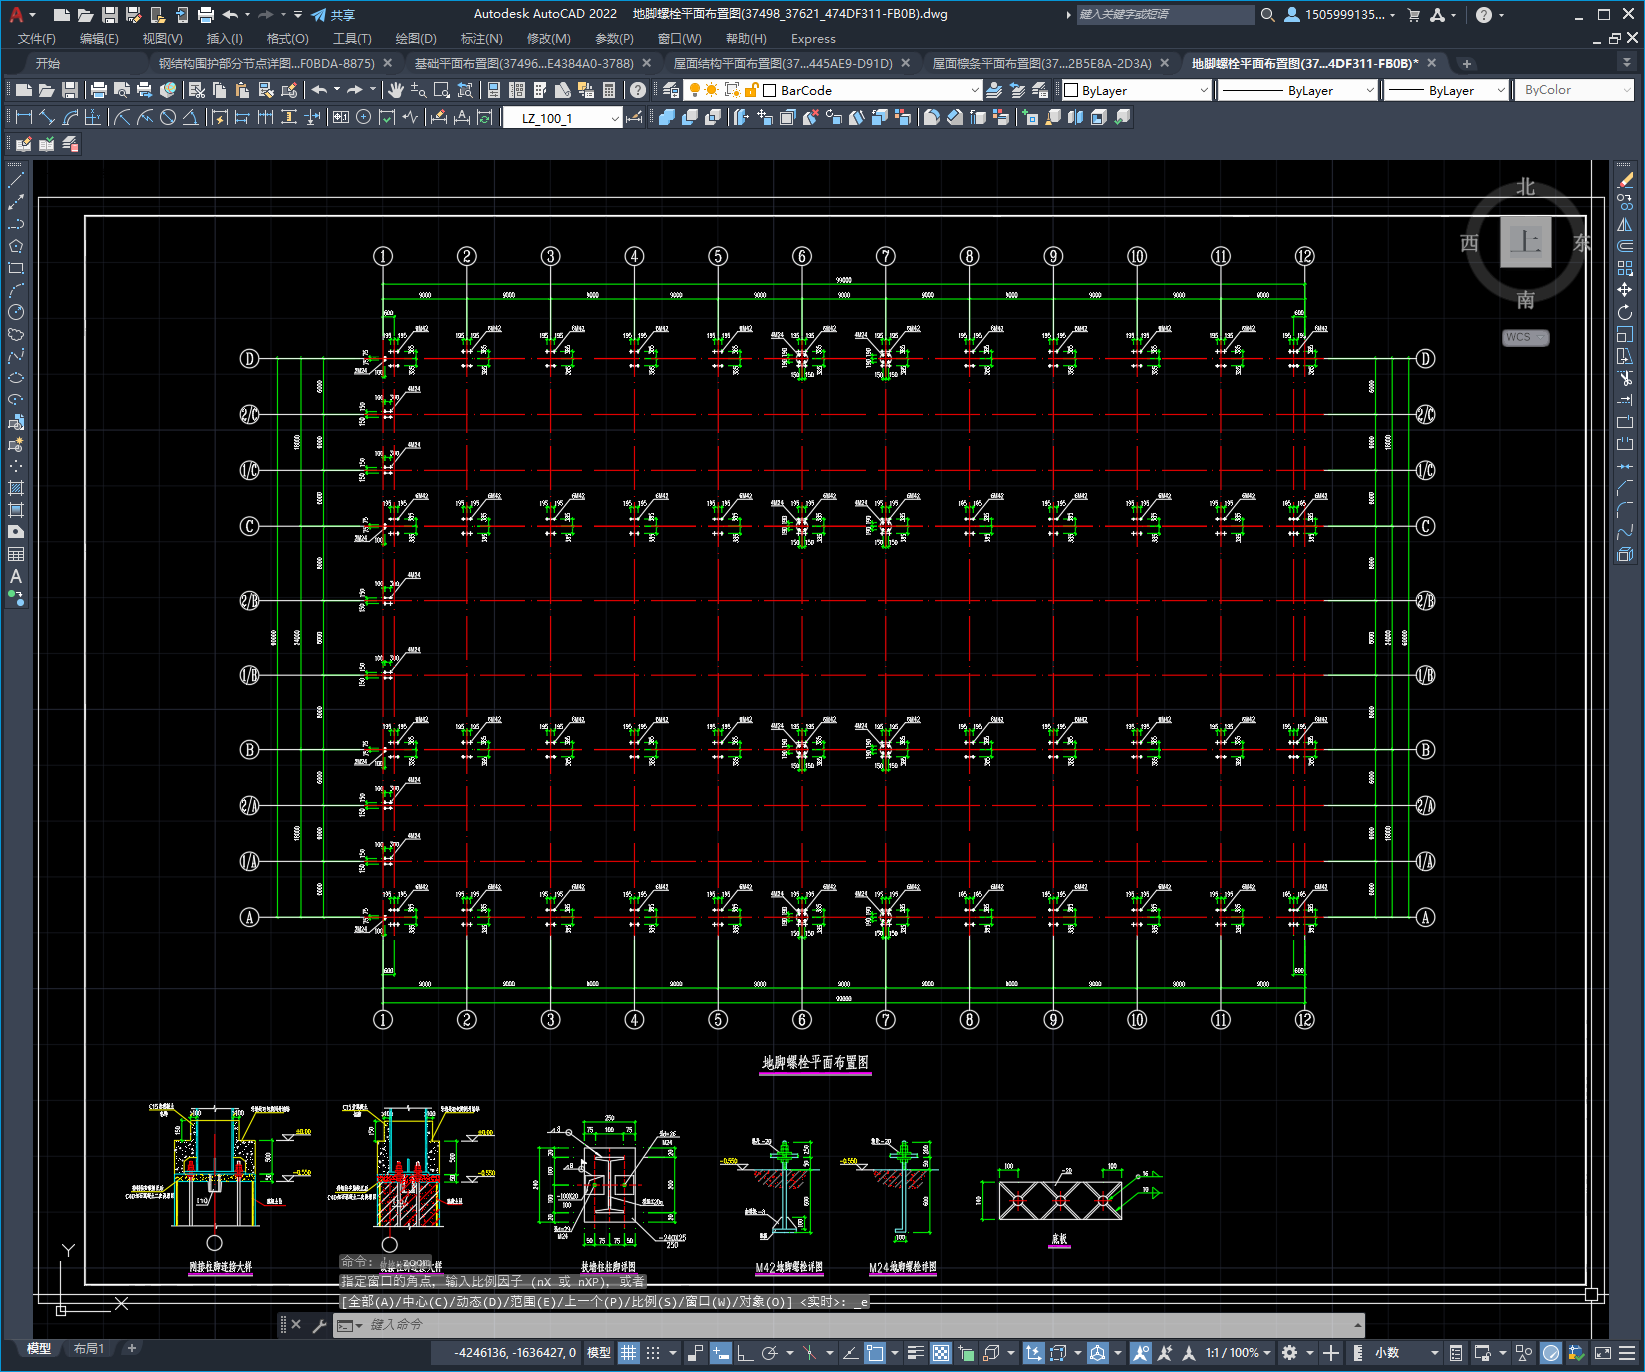The height and width of the screenshot is (1372, 1645).
Task: Switch to the 布局1 layout tab
Action: pos(89,1349)
